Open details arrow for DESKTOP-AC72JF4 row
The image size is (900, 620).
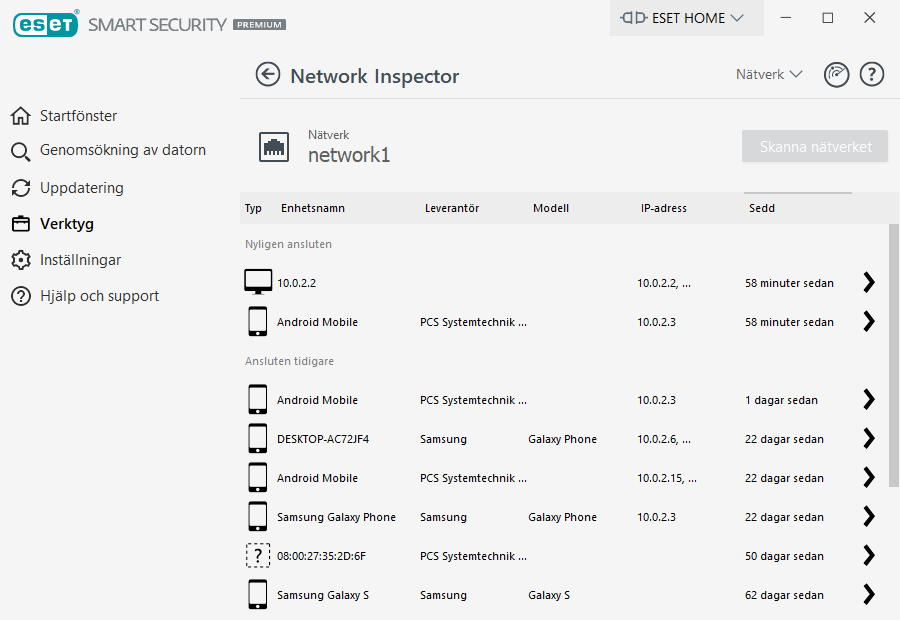click(x=868, y=439)
